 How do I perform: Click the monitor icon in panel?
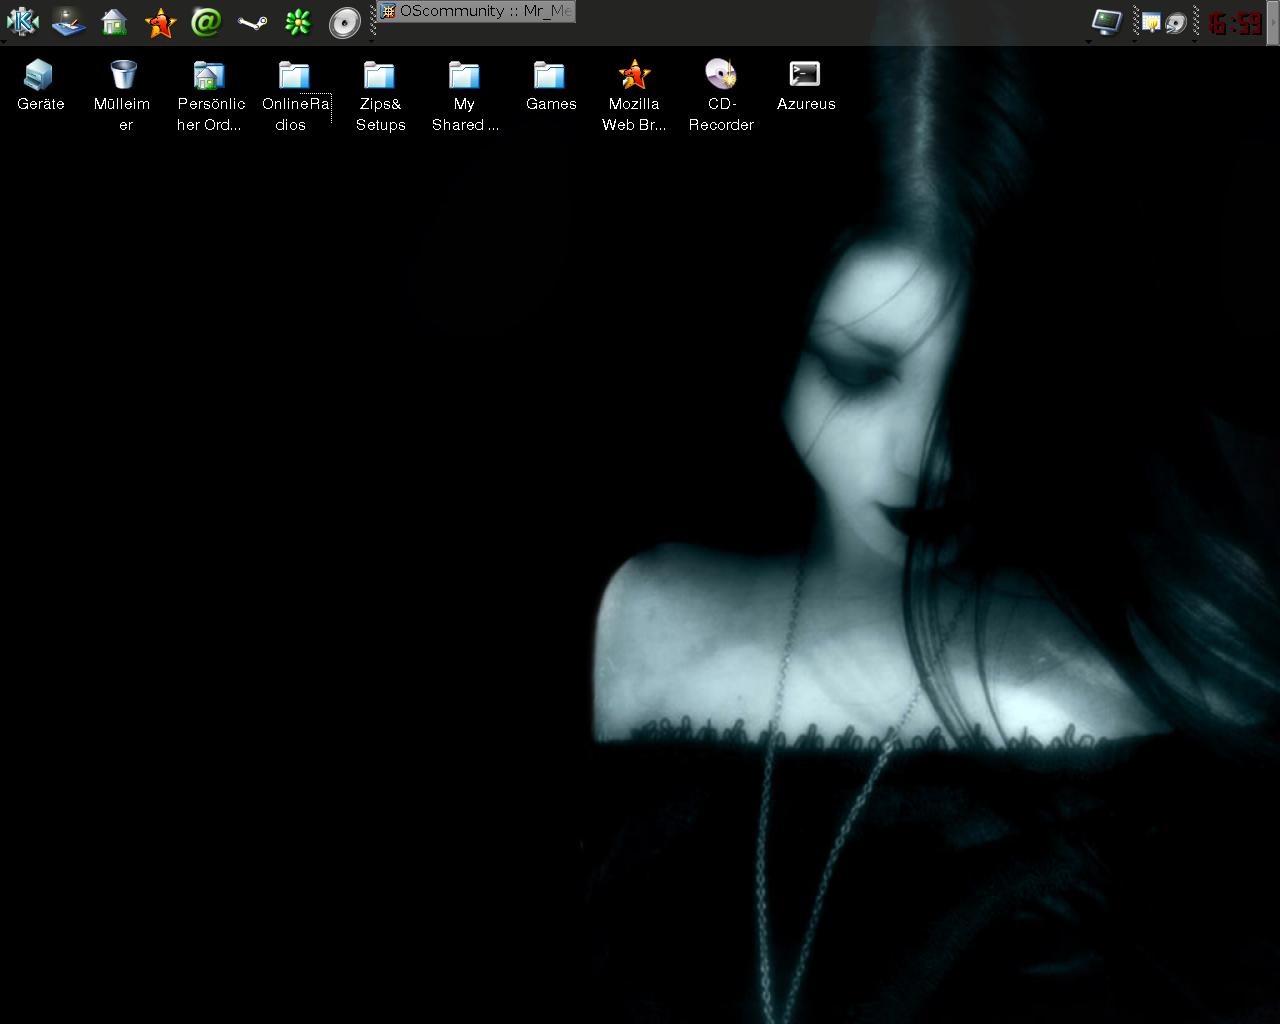point(1107,21)
